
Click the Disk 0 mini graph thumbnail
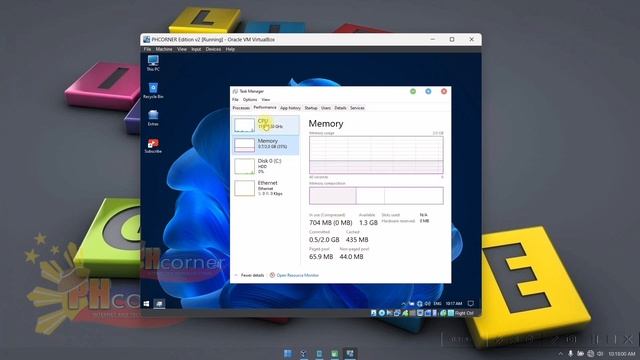[x=244, y=167]
